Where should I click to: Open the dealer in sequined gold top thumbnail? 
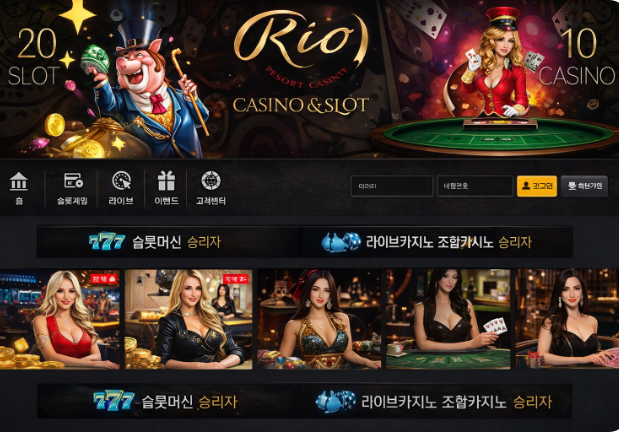click(x=319, y=319)
